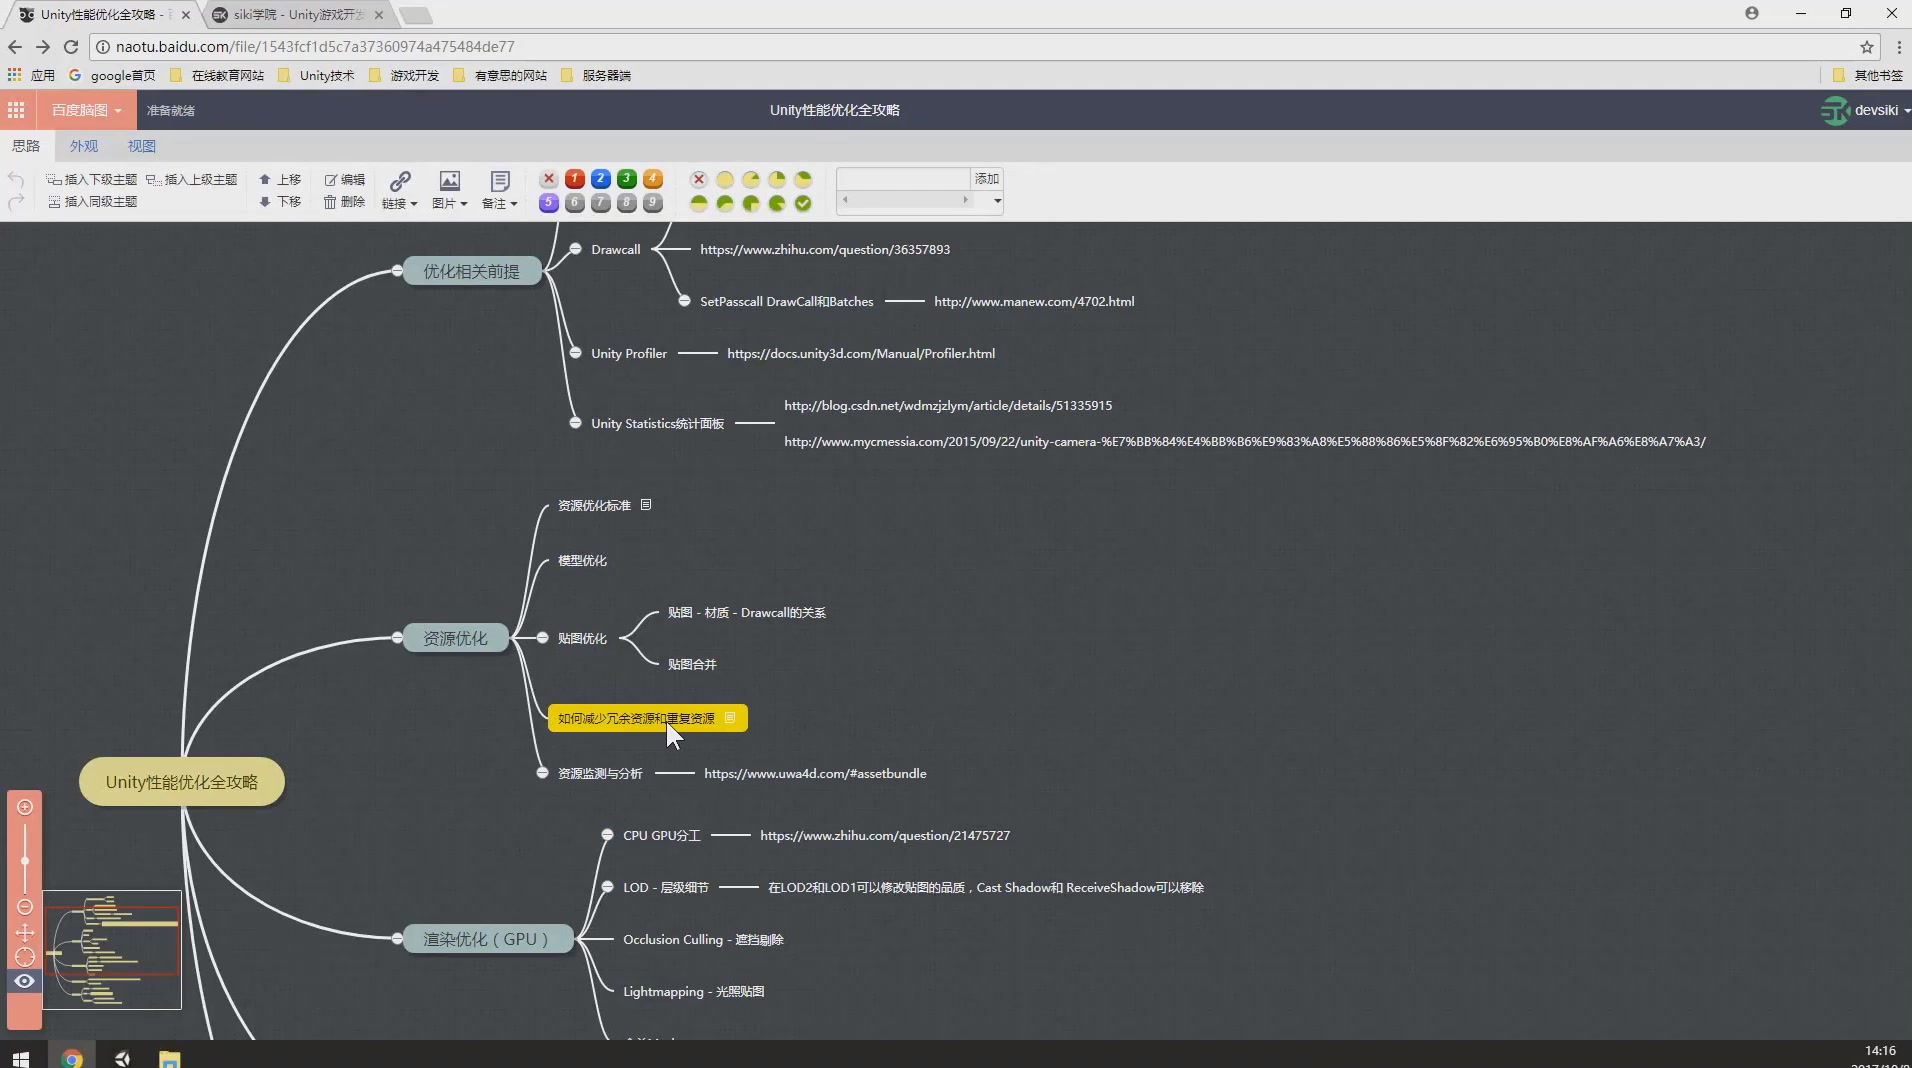The width and height of the screenshot is (1912, 1068).
Task: Collapse the 贴图优化 node toggle
Action: pyautogui.click(x=542, y=638)
